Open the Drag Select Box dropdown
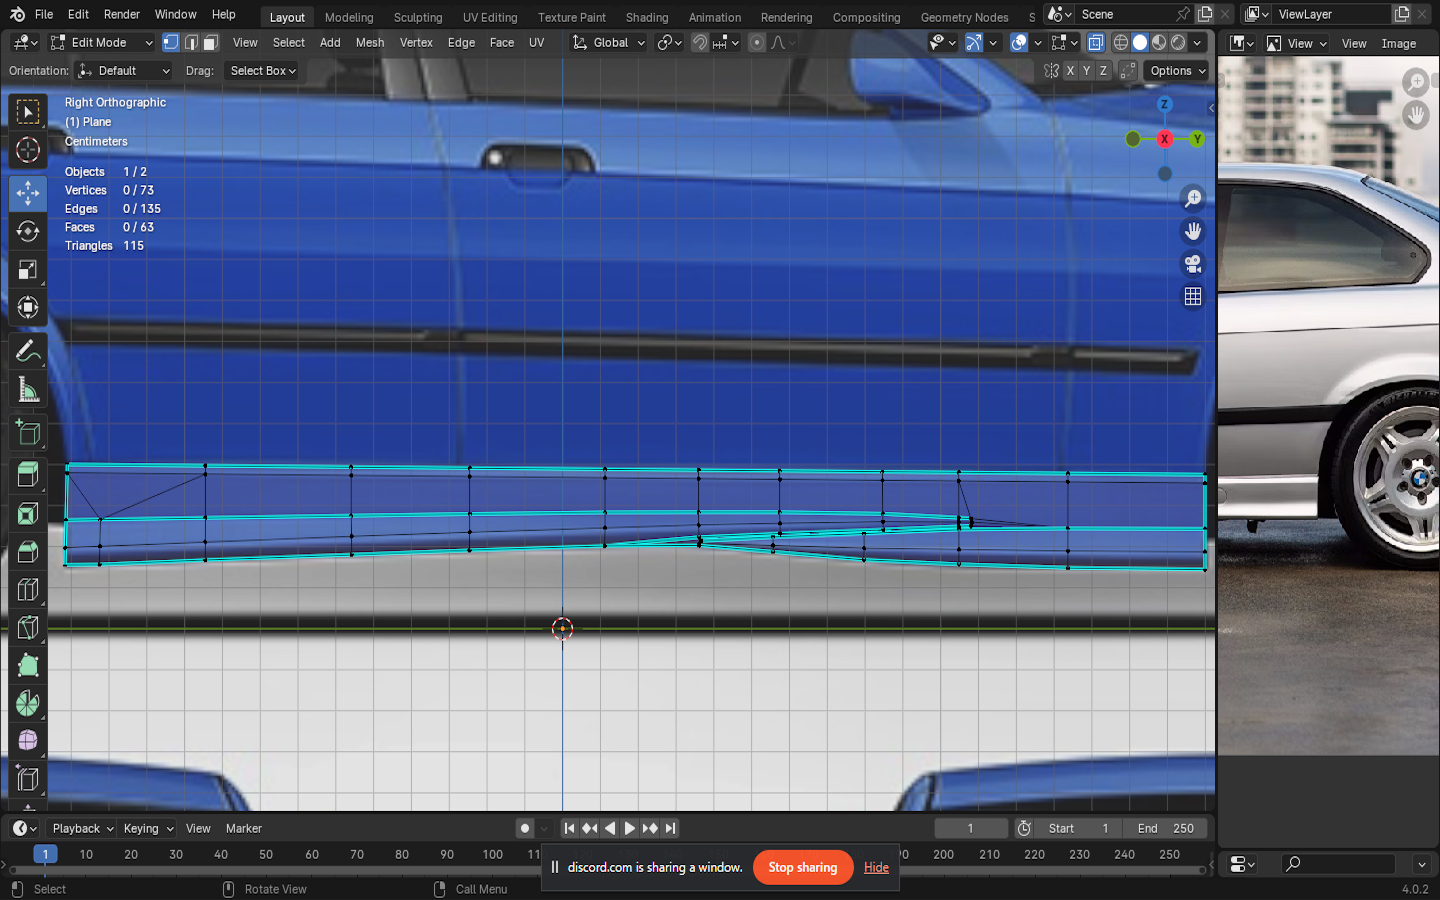Image resolution: width=1440 pixels, height=900 pixels. click(263, 71)
